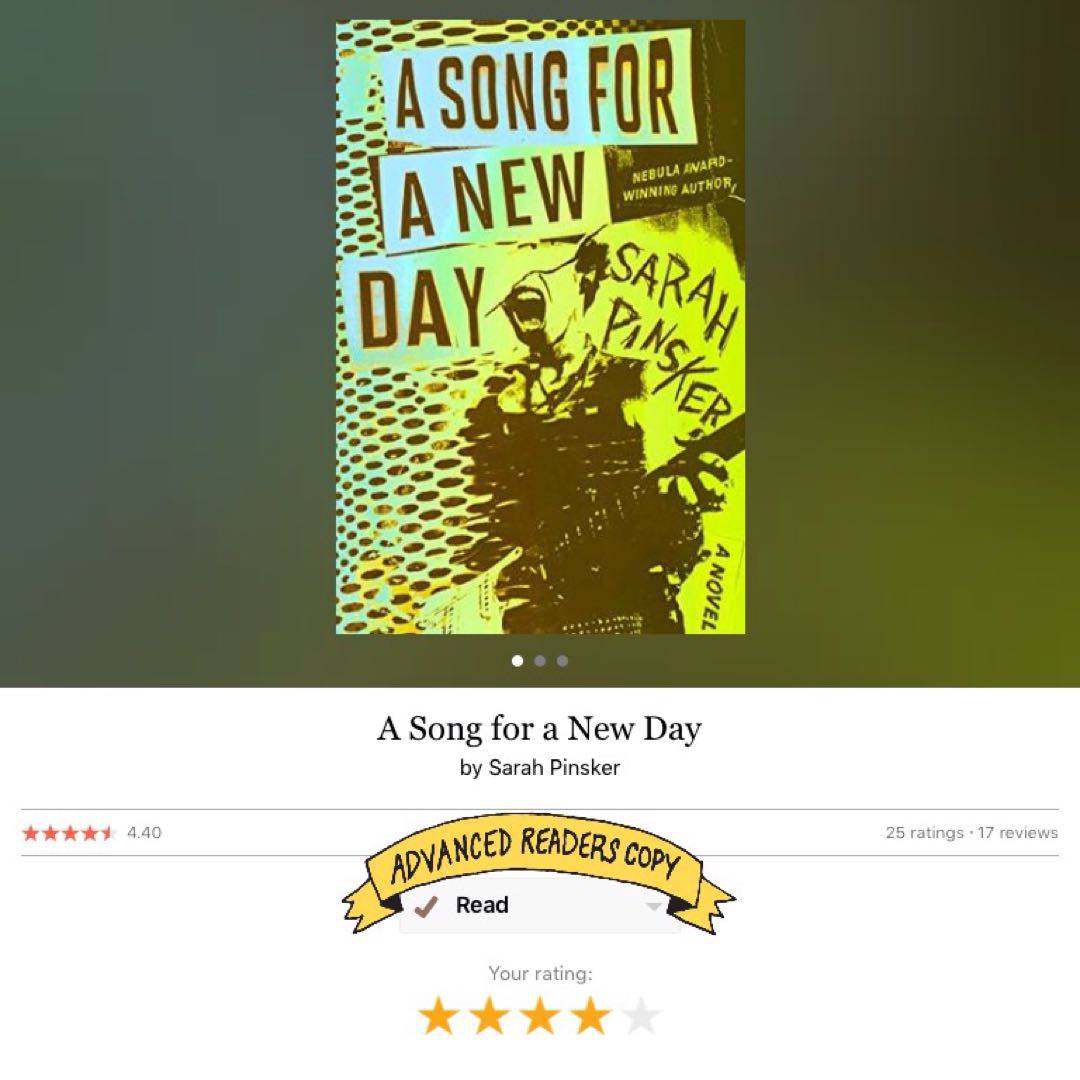The height and width of the screenshot is (1080, 1080).
Task: Rate the book five stars
Action: click(x=641, y=1016)
